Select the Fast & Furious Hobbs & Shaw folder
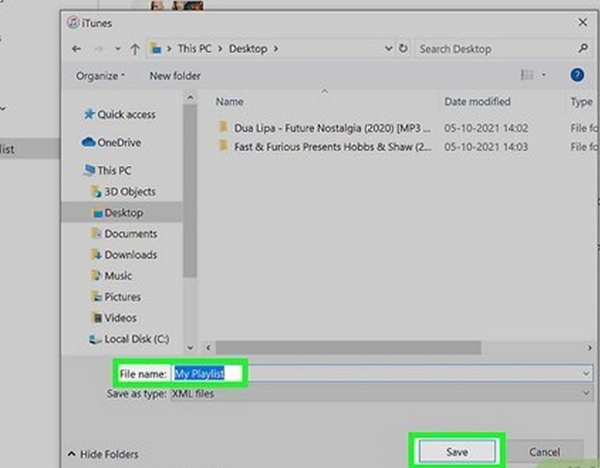600x468 pixels. point(324,147)
